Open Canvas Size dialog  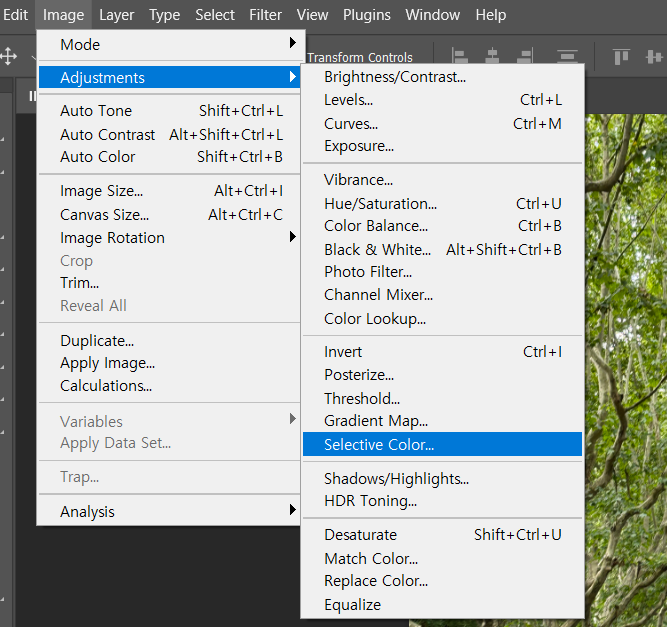pyautogui.click(x=169, y=214)
